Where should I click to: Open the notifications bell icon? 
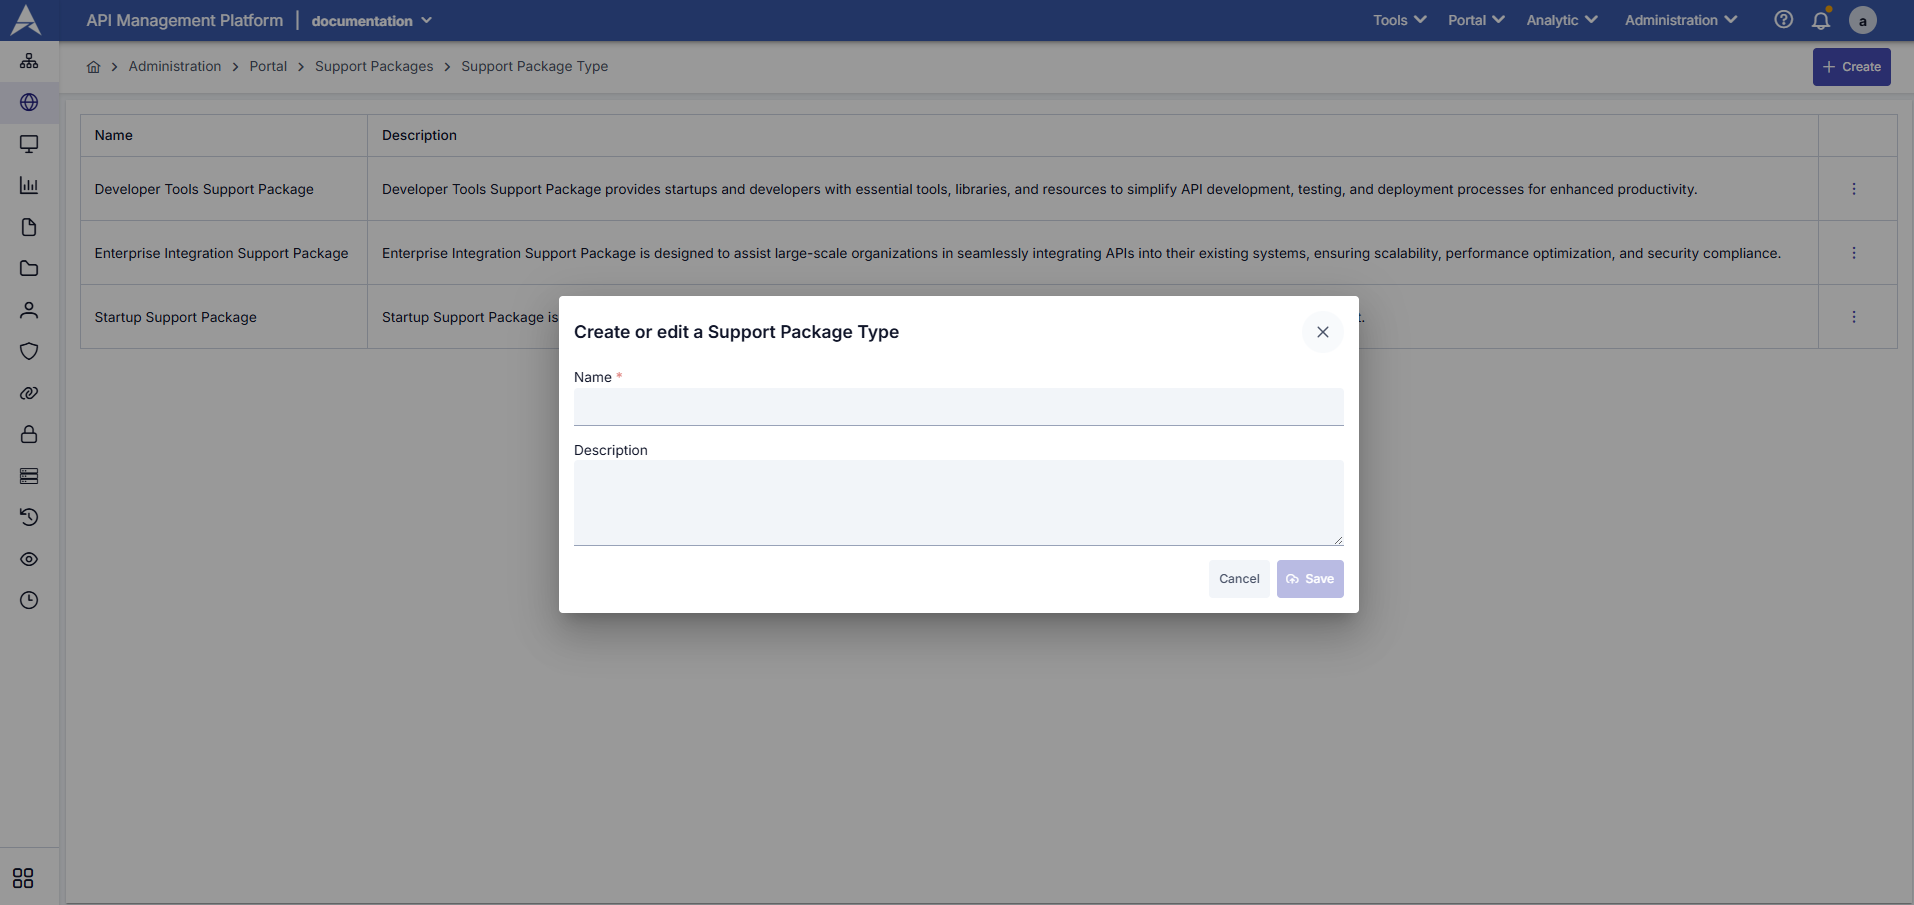(x=1821, y=20)
